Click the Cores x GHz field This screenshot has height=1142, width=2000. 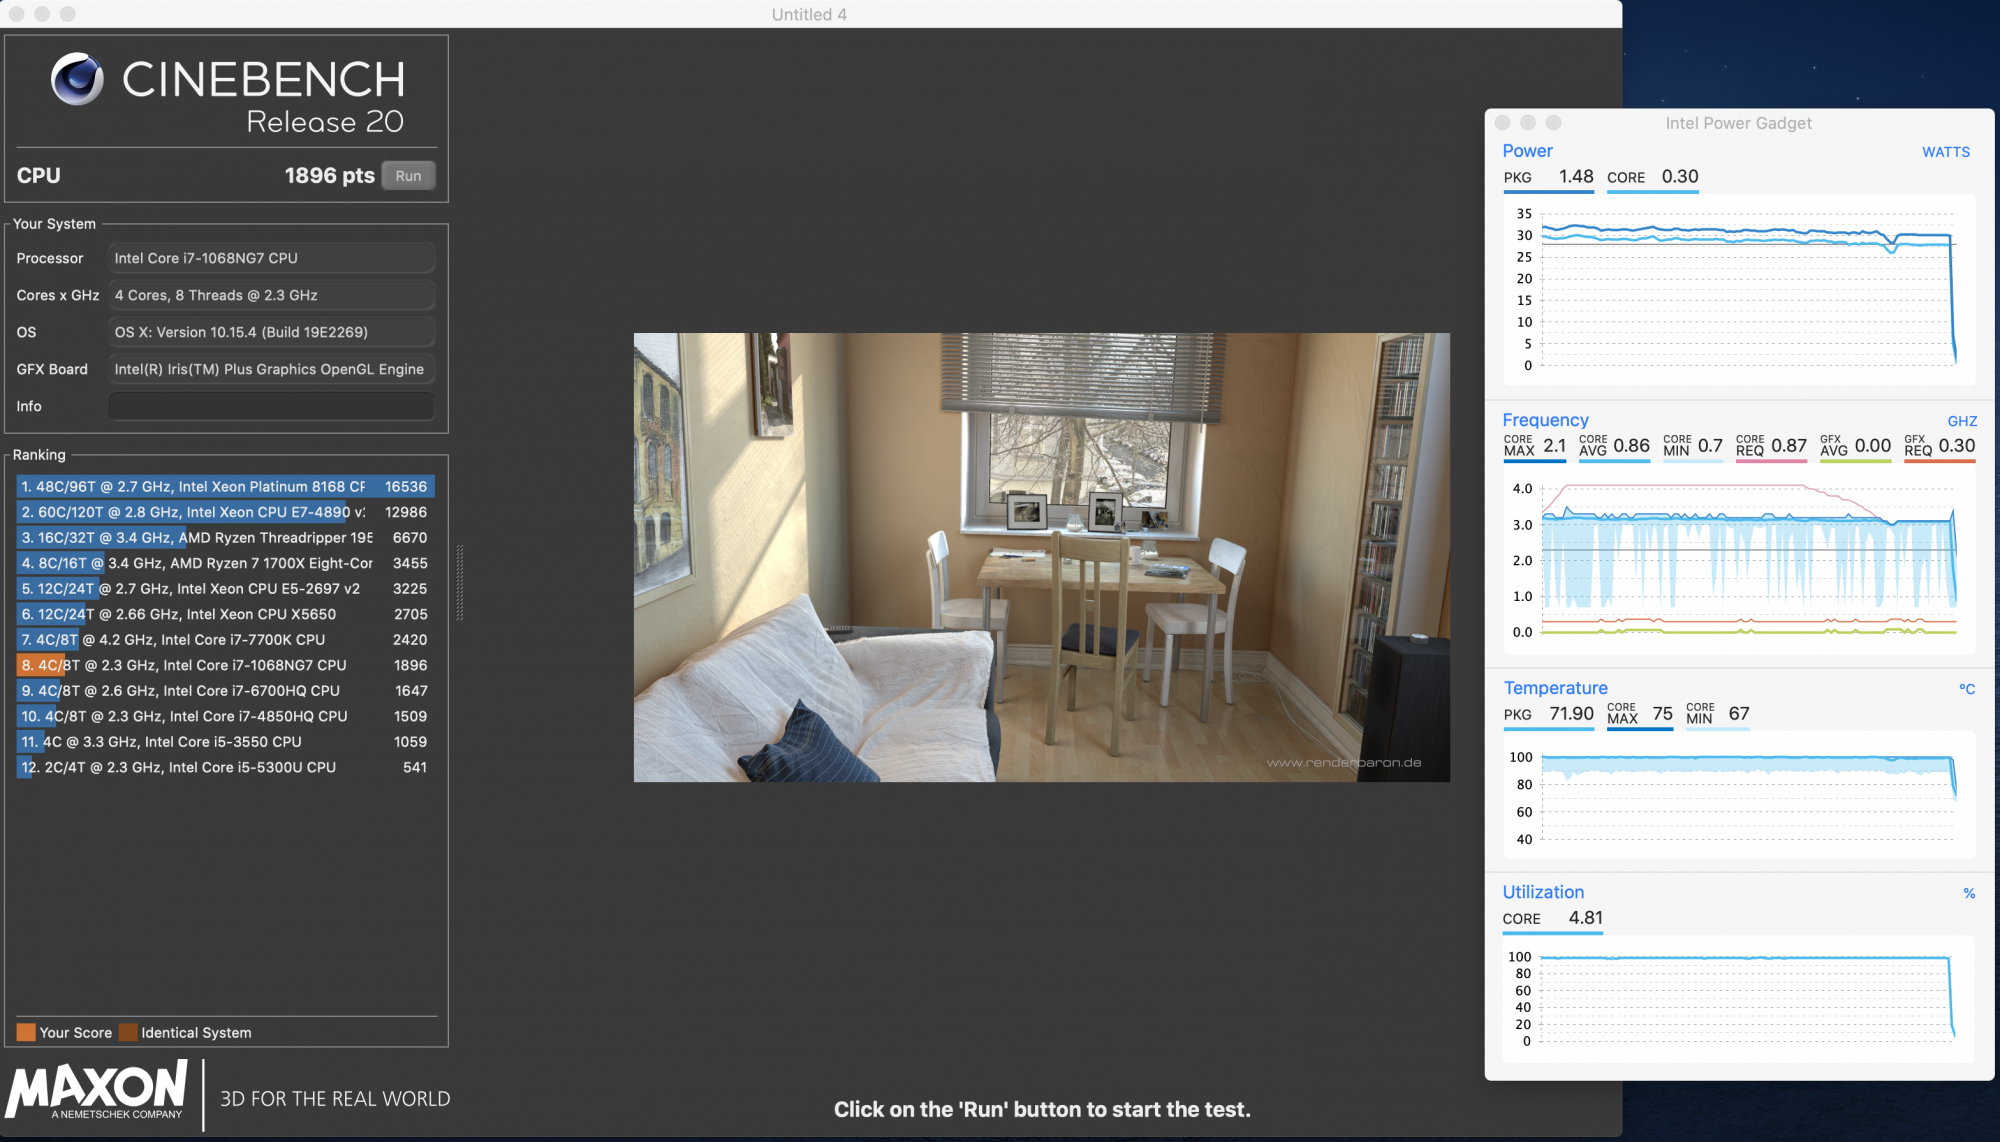pyautogui.click(x=271, y=295)
